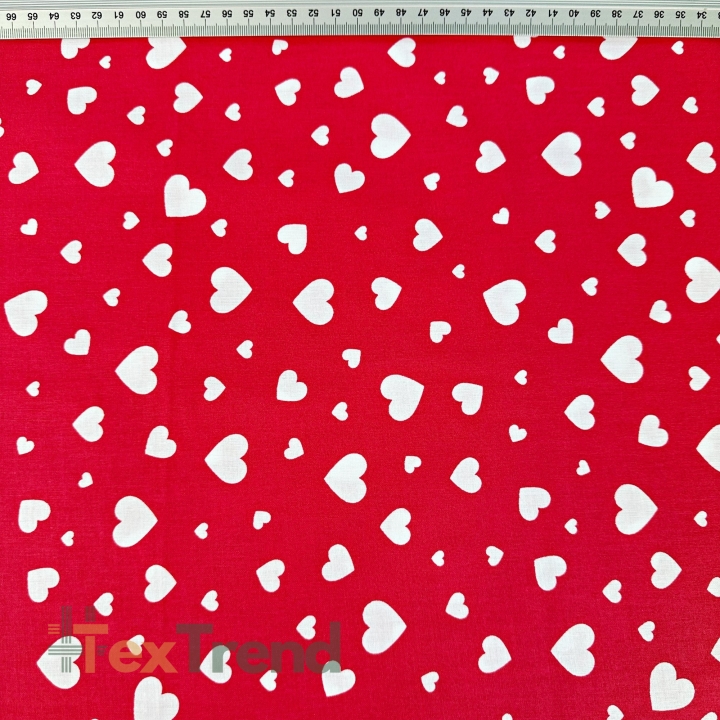Click the 34 mark on the ruler

702,14
